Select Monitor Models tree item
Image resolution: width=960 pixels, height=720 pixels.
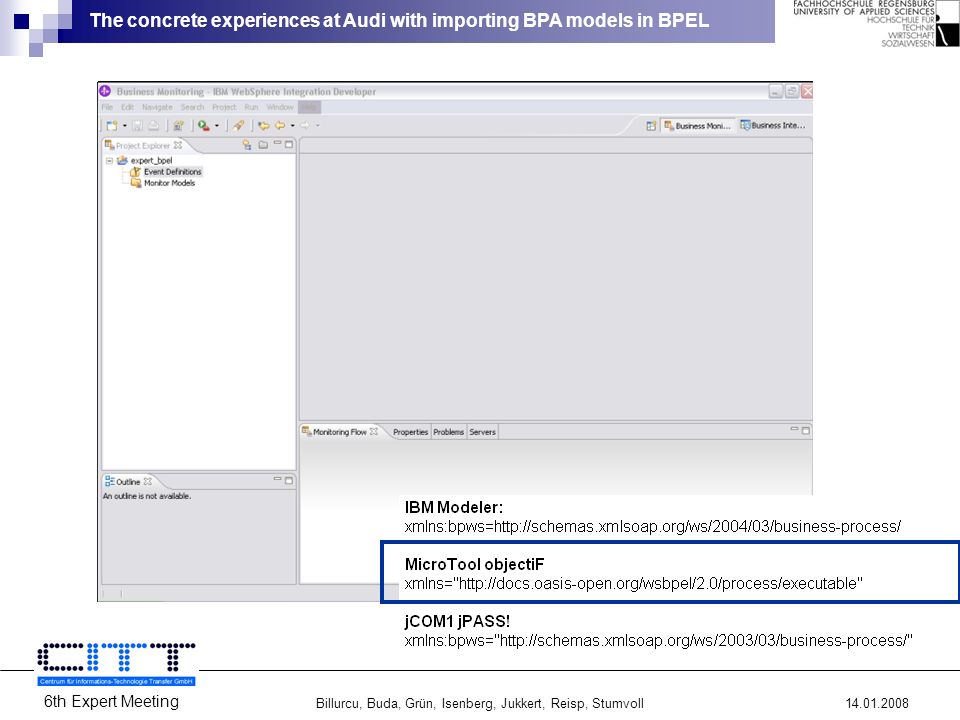click(170, 183)
